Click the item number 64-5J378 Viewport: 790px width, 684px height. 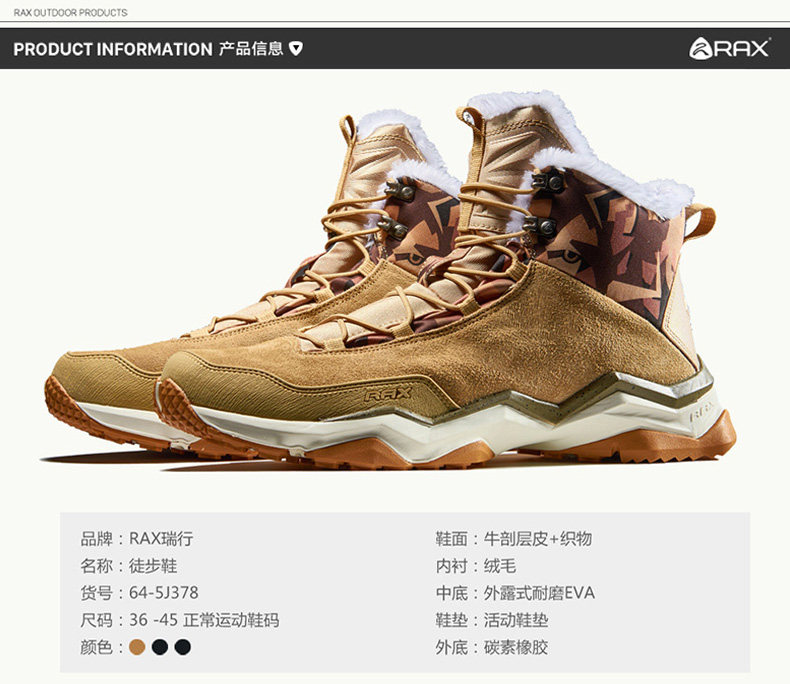[164, 593]
